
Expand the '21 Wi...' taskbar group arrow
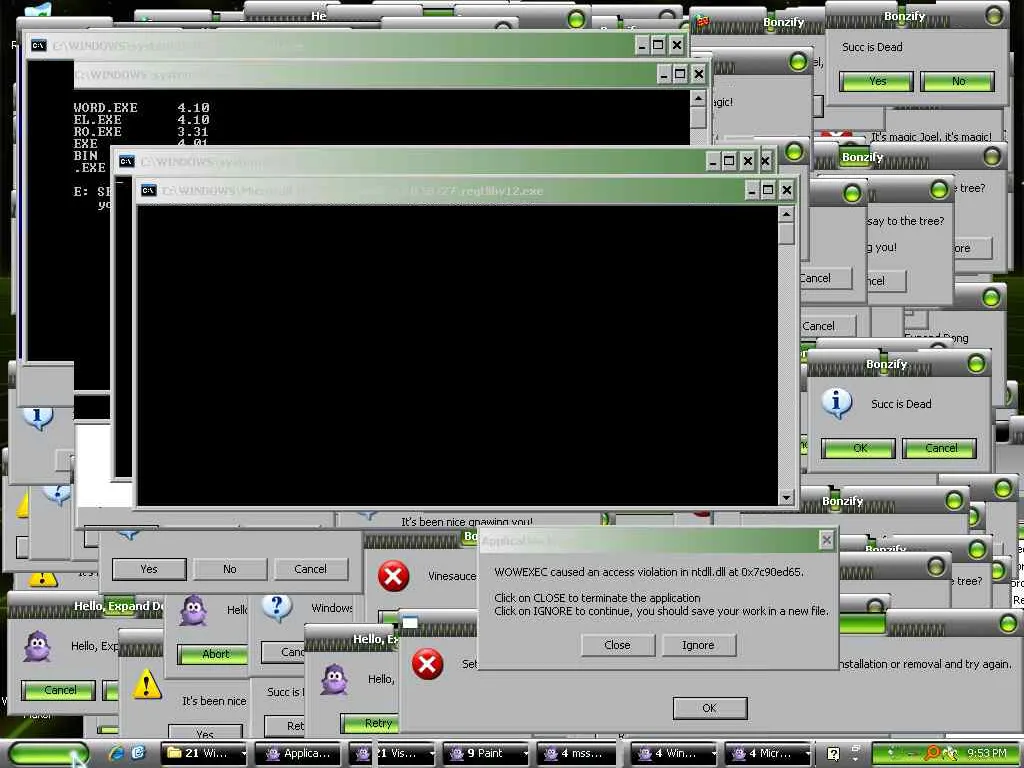pos(243,754)
